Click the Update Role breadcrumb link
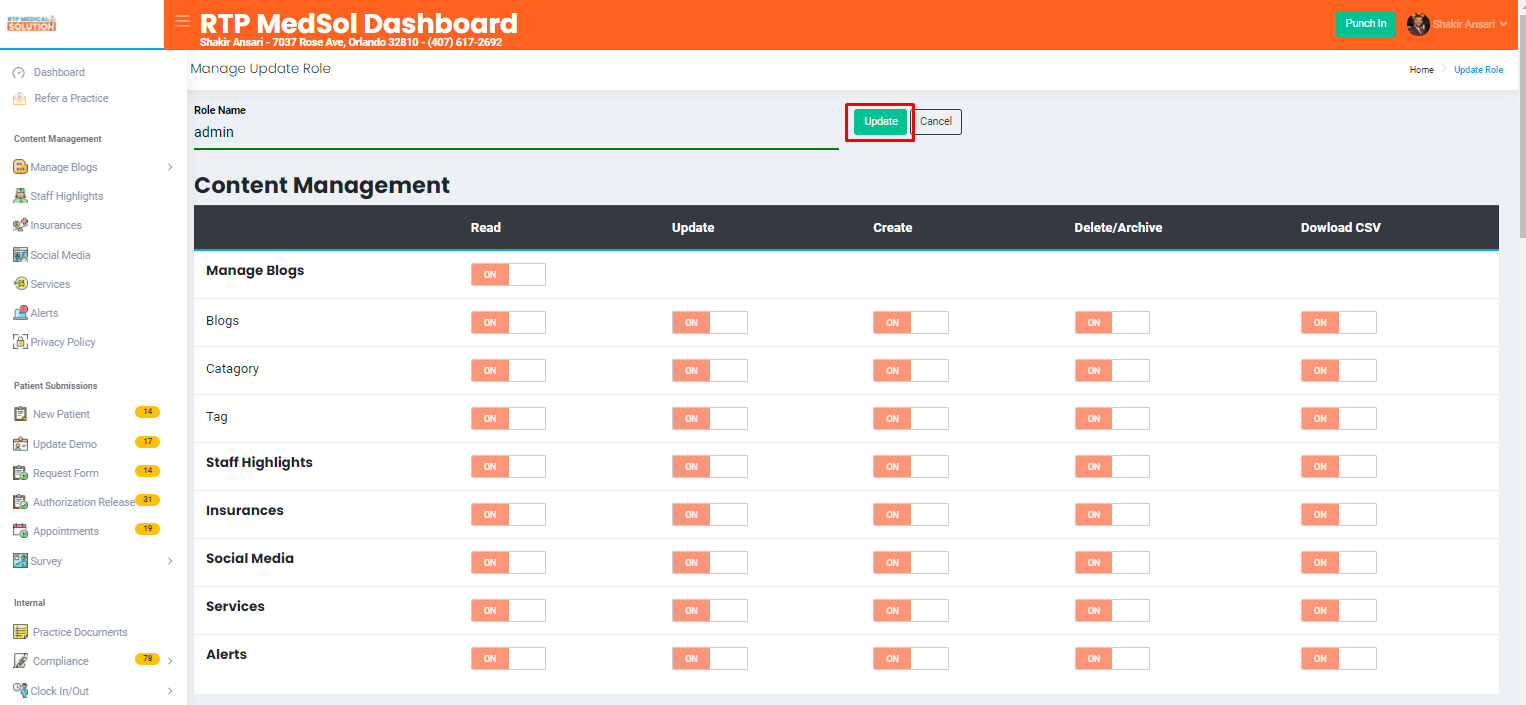 1478,70
